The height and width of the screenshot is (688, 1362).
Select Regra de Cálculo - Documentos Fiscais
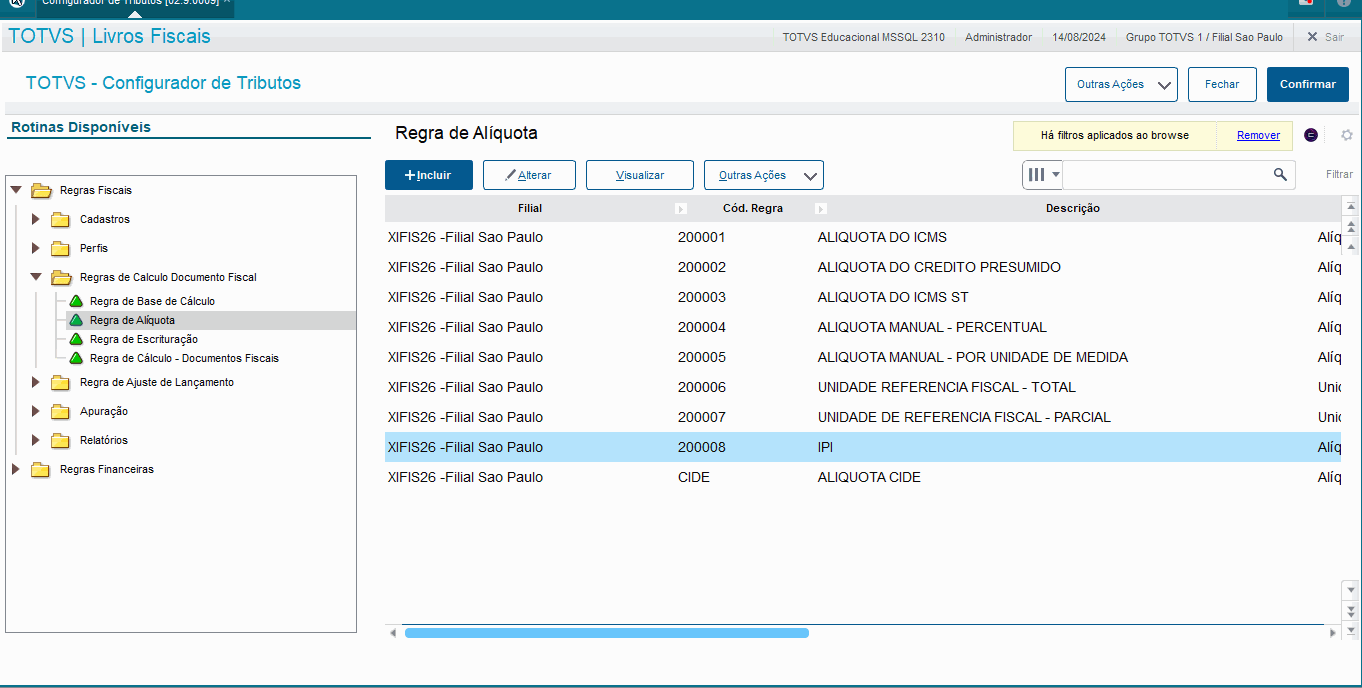click(x=184, y=358)
